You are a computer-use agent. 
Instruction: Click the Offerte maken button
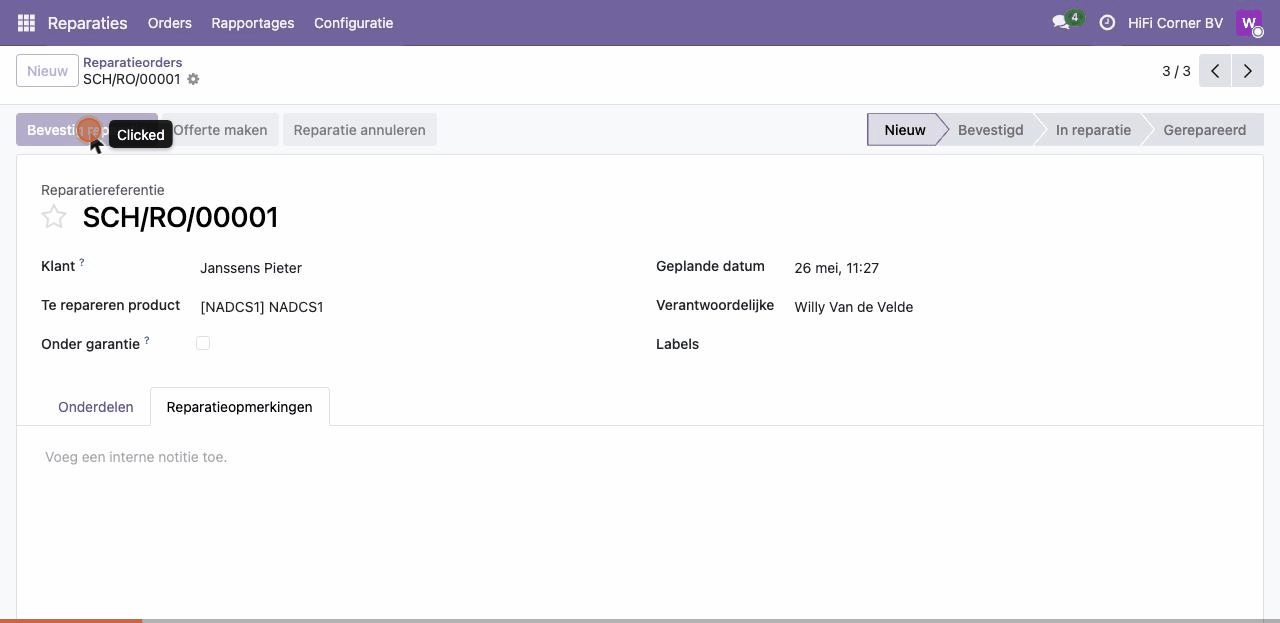click(220, 130)
